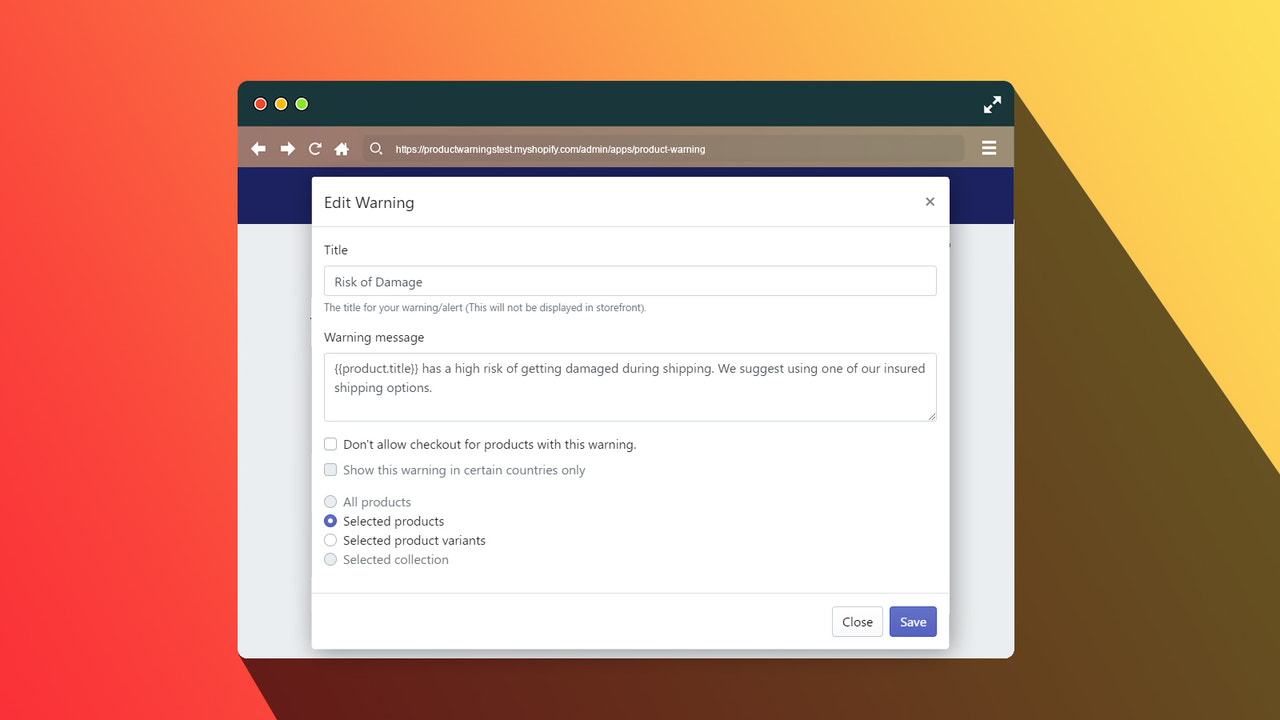Choose 'Selected product variants' option
Image resolution: width=1280 pixels, height=720 pixels.
coord(330,540)
